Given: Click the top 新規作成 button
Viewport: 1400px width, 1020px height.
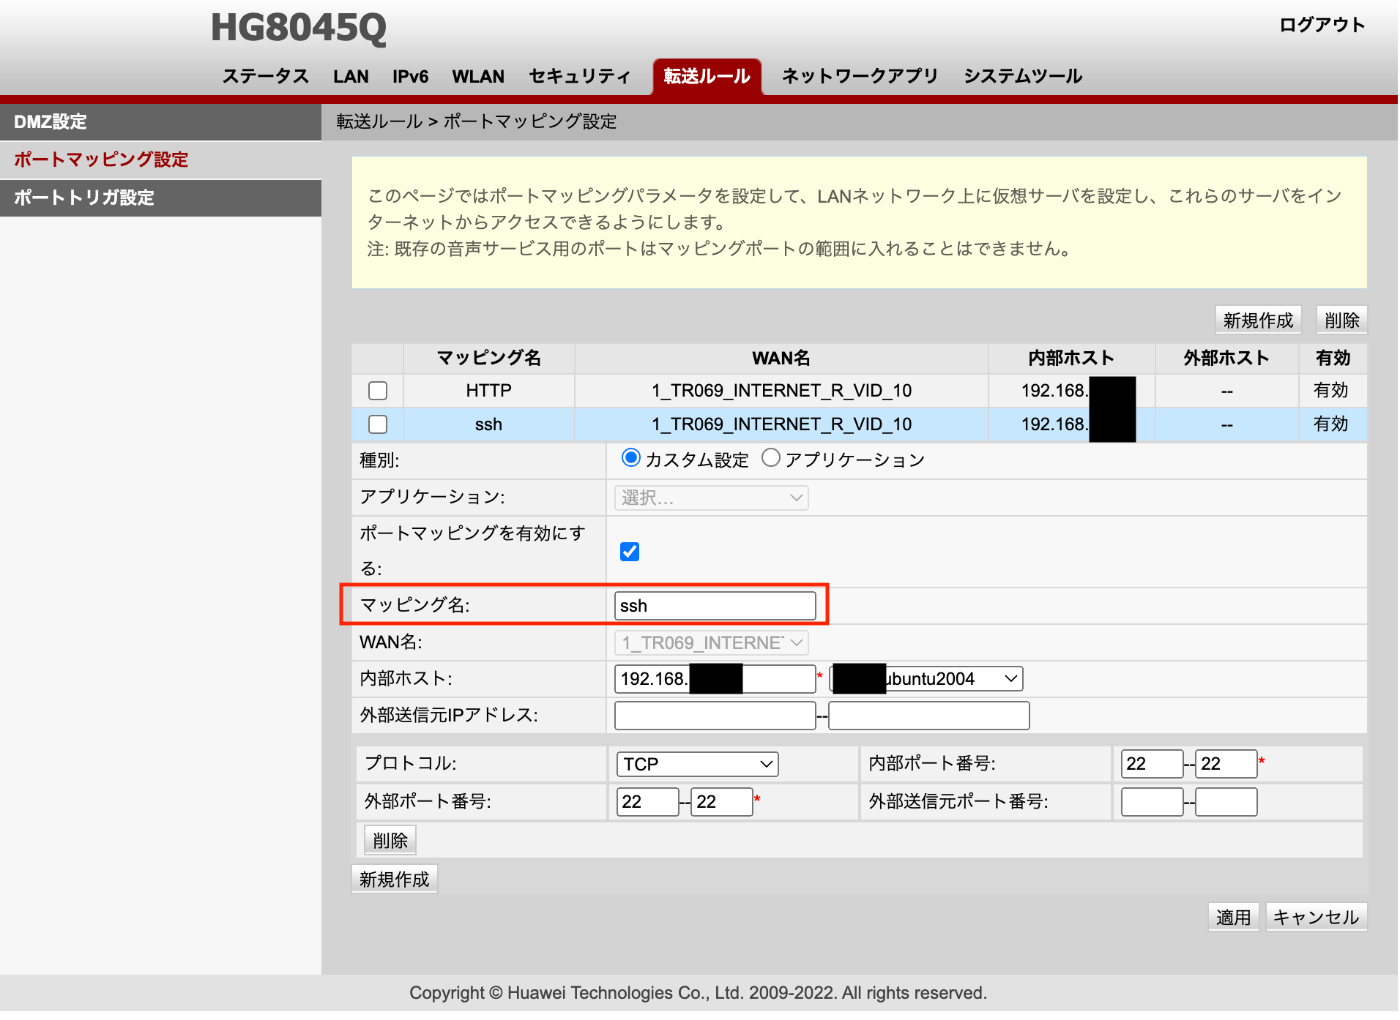Looking at the screenshot, I should [1258, 320].
